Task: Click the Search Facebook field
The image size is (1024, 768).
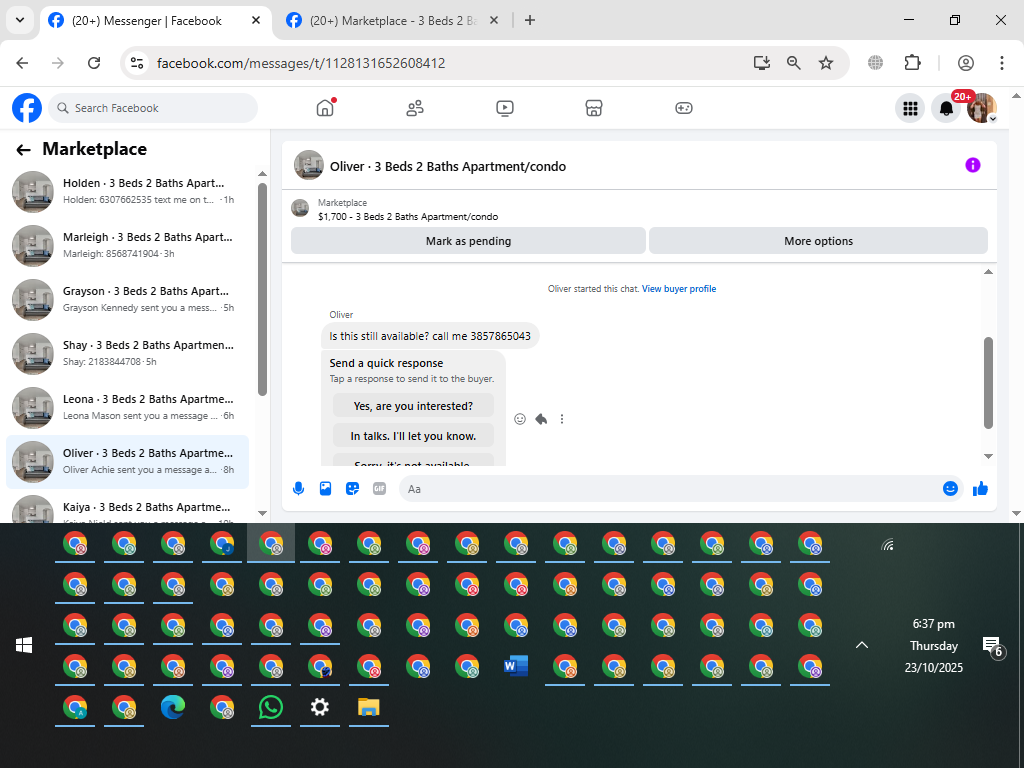Action: [x=153, y=108]
